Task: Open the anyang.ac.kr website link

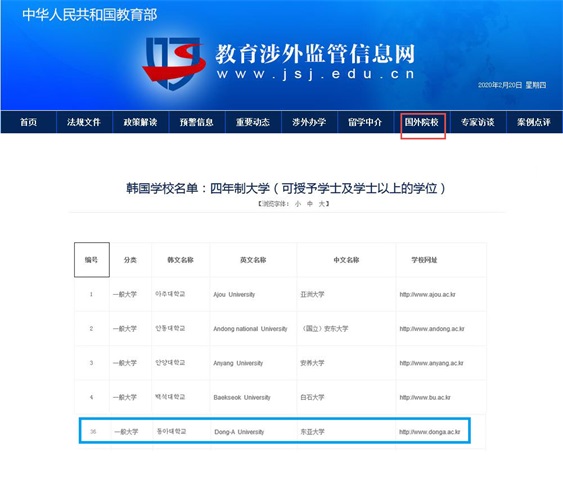Action: click(x=431, y=363)
